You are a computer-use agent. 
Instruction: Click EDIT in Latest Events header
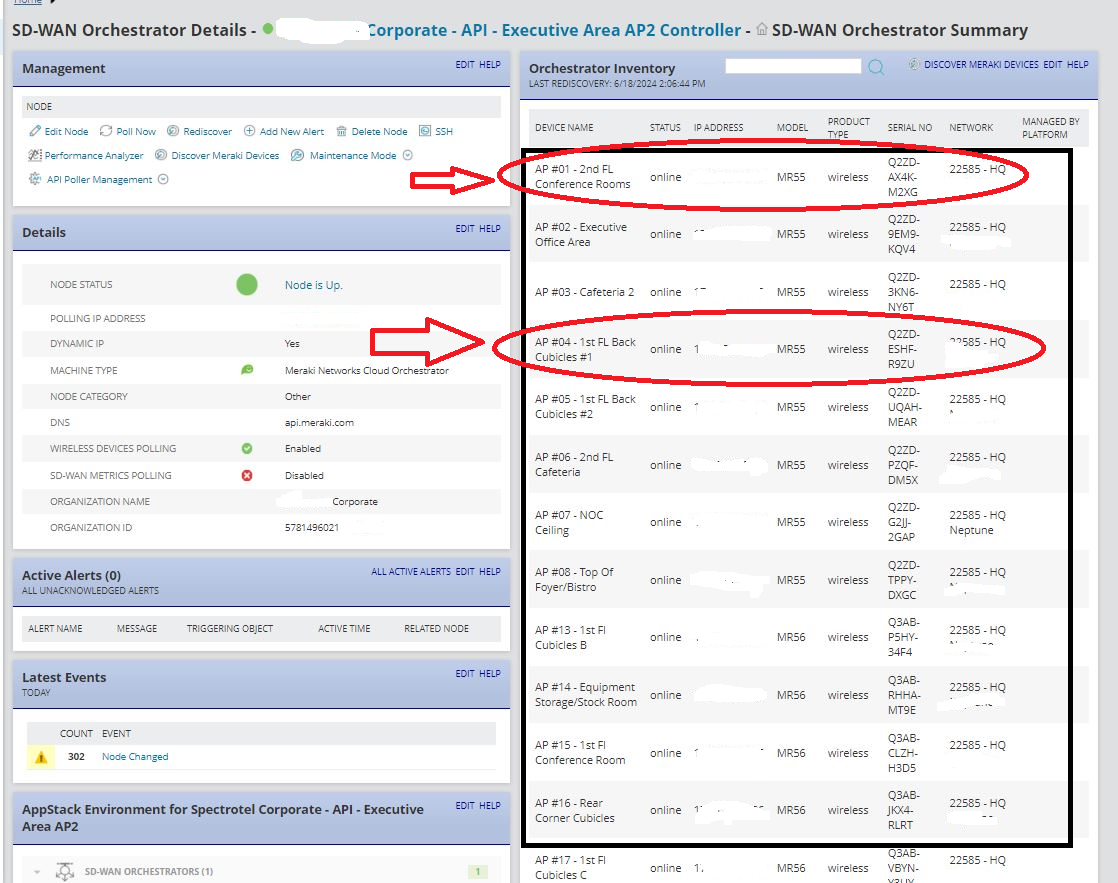coord(465,674)
